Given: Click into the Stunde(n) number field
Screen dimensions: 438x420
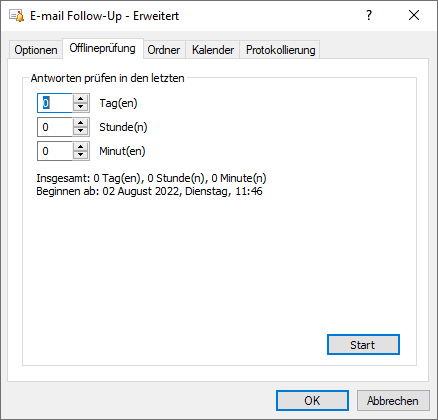Looking at the screenshot, I should coord(55,127).
